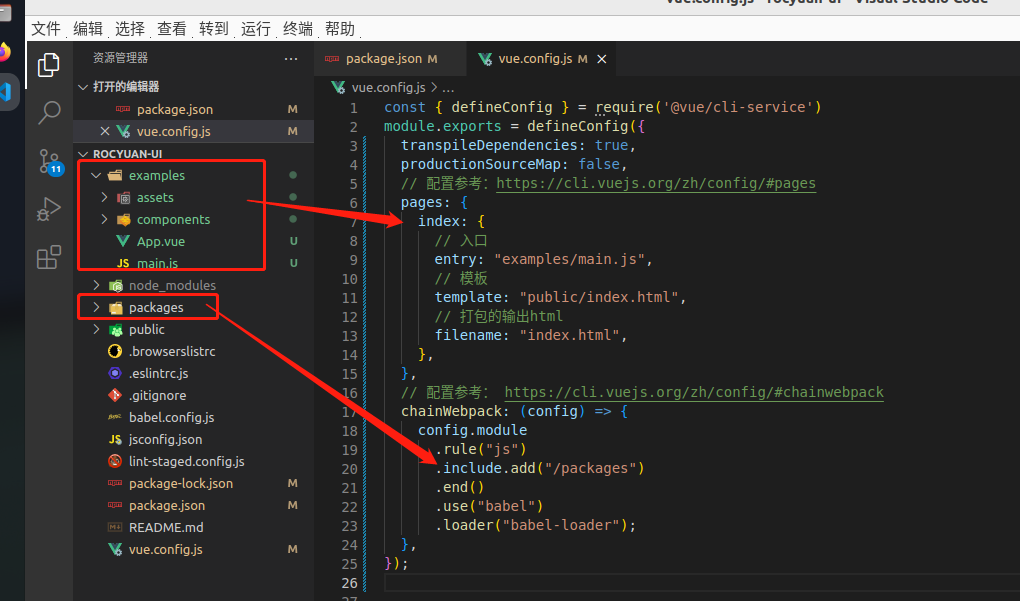The image size is (1020, 601).
Task: Click the babel icon beside babel.config.js
Action: click(115, 417)
